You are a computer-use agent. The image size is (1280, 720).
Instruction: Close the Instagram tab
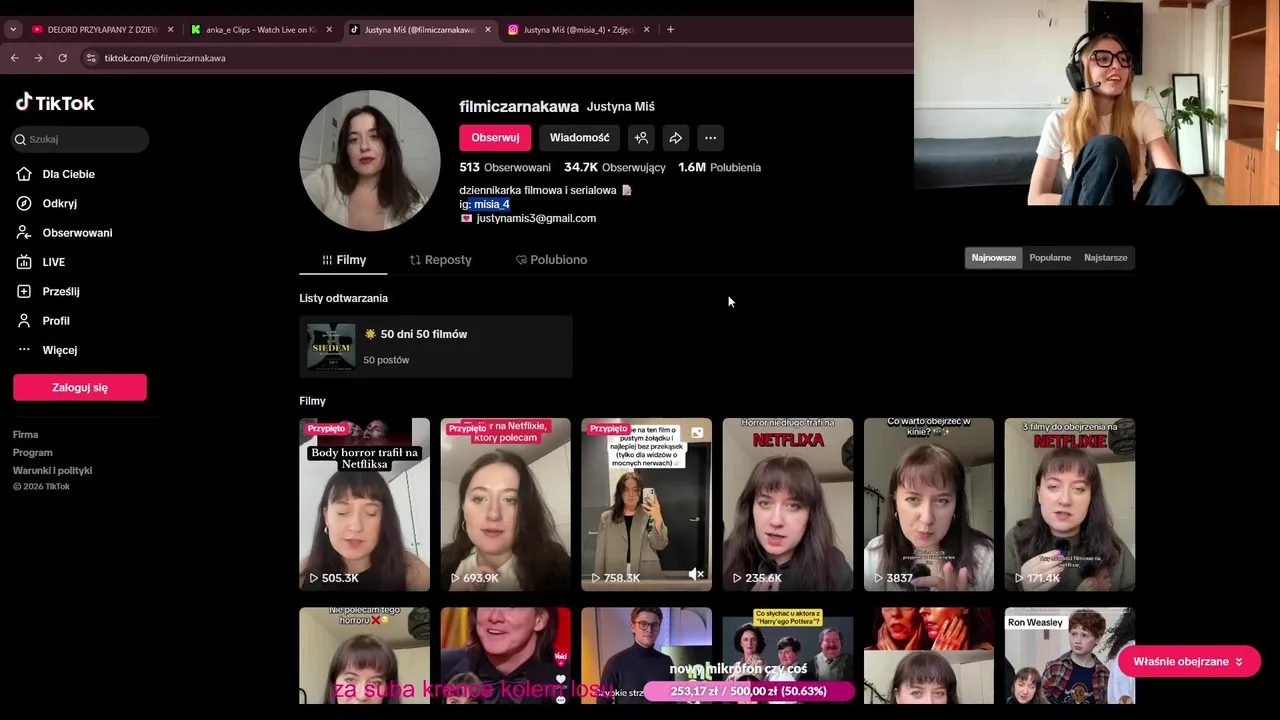coord(646,30)
